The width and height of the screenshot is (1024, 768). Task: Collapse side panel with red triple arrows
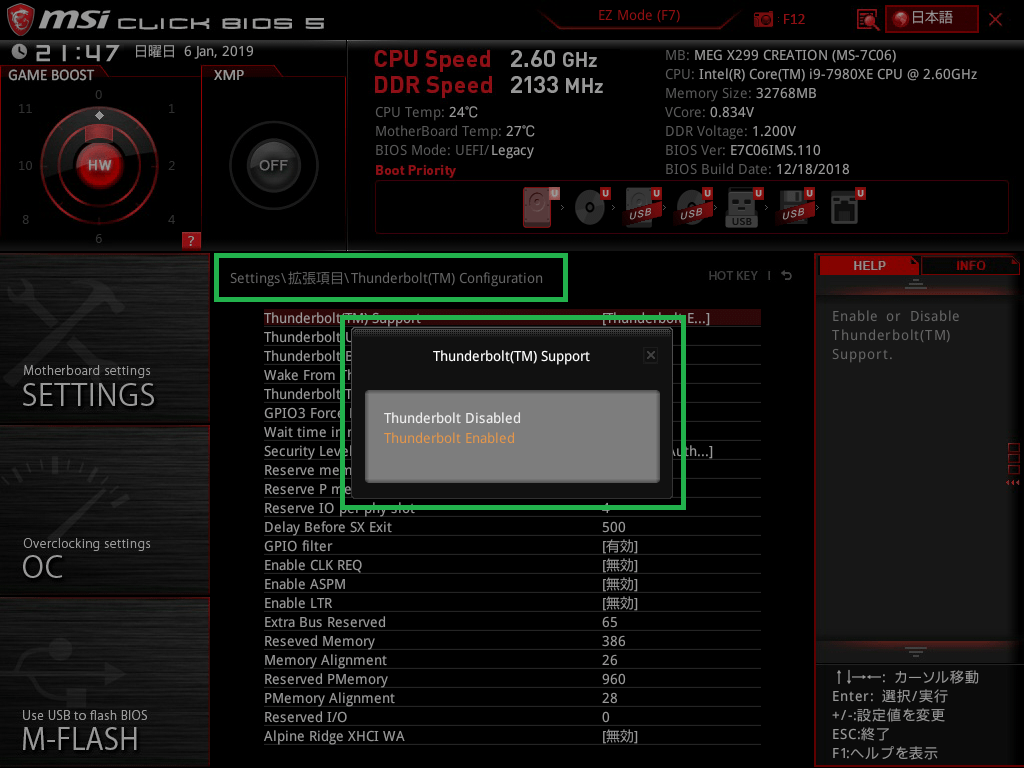point(1012,483)
